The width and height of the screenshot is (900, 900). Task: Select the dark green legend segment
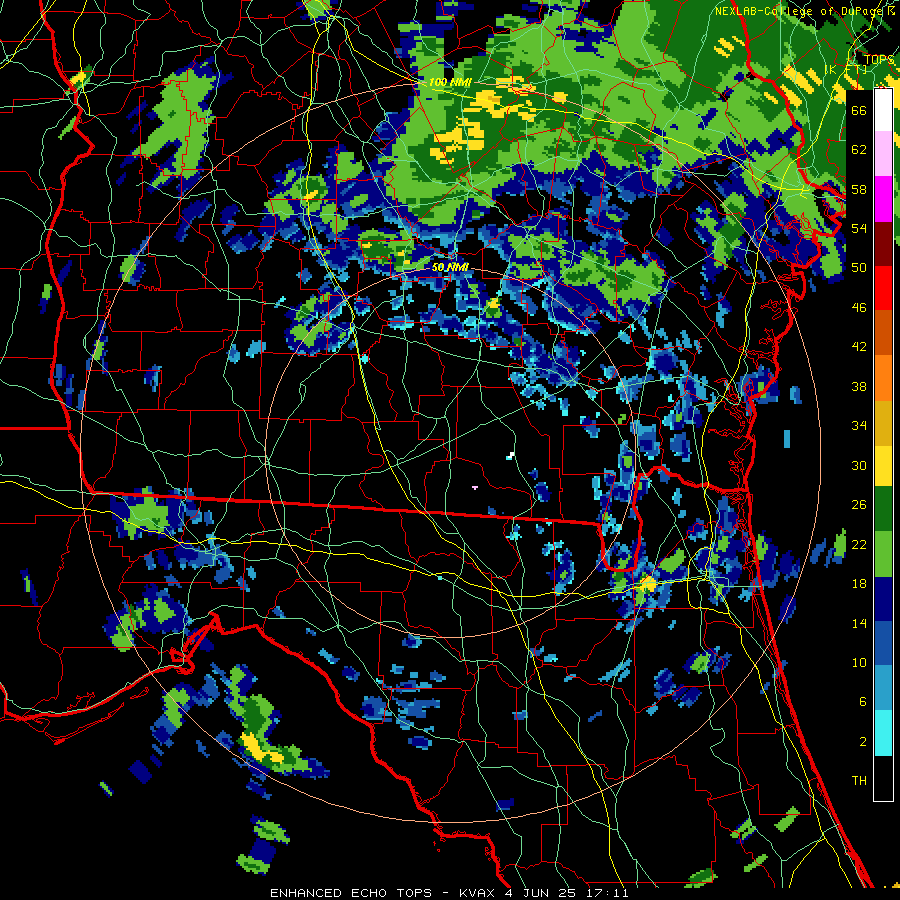883,509
